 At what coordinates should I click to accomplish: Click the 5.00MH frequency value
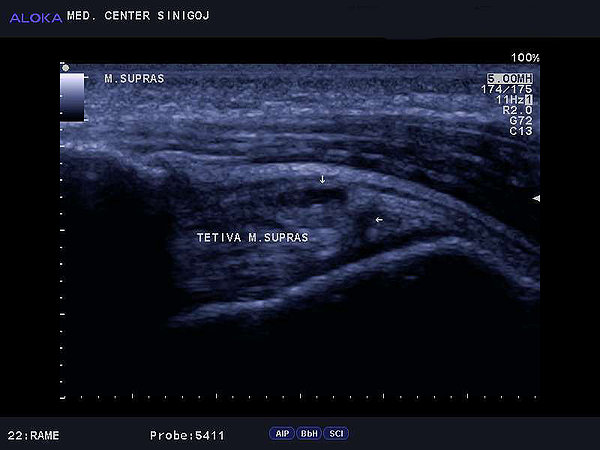(x=510, y=78)
